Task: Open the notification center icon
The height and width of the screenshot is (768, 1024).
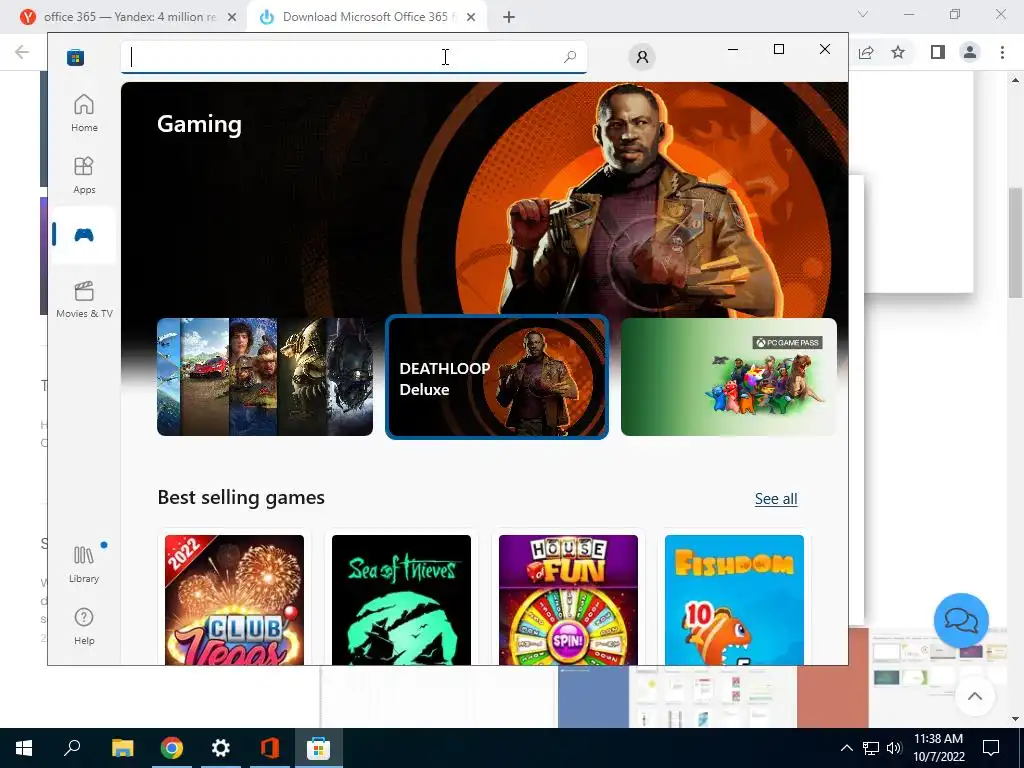Action: tap(991, 748)
